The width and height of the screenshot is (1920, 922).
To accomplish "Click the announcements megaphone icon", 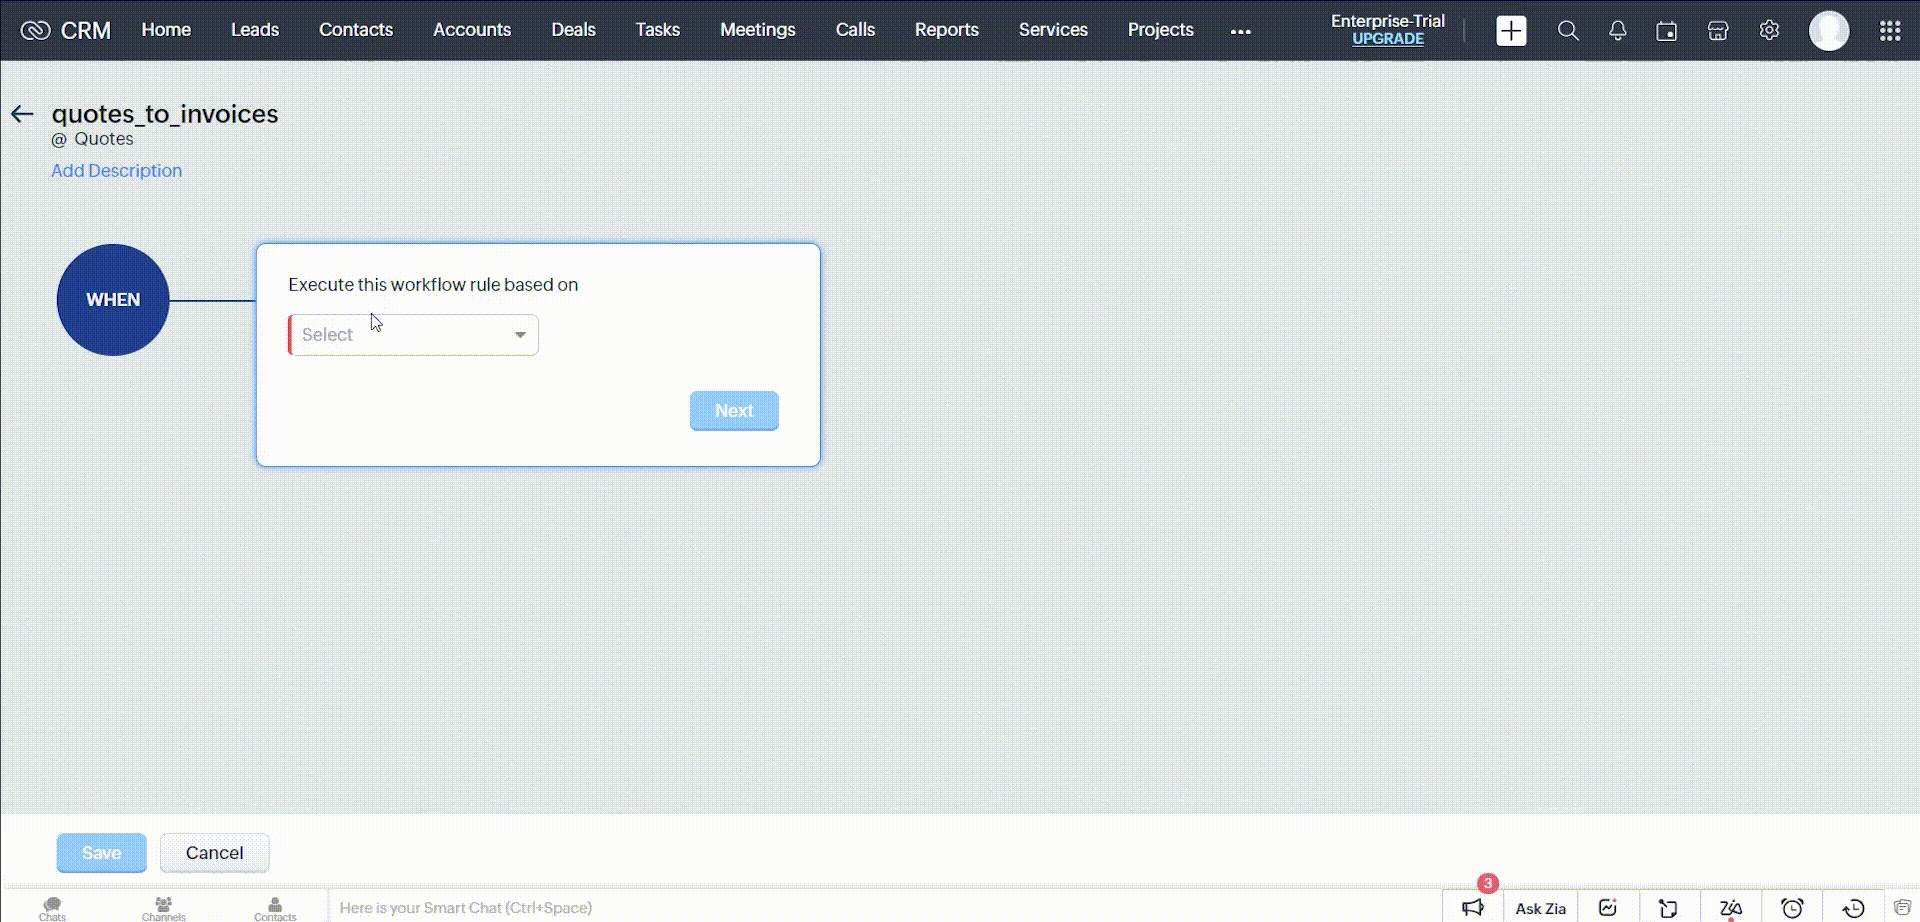I will point(1473,907).
